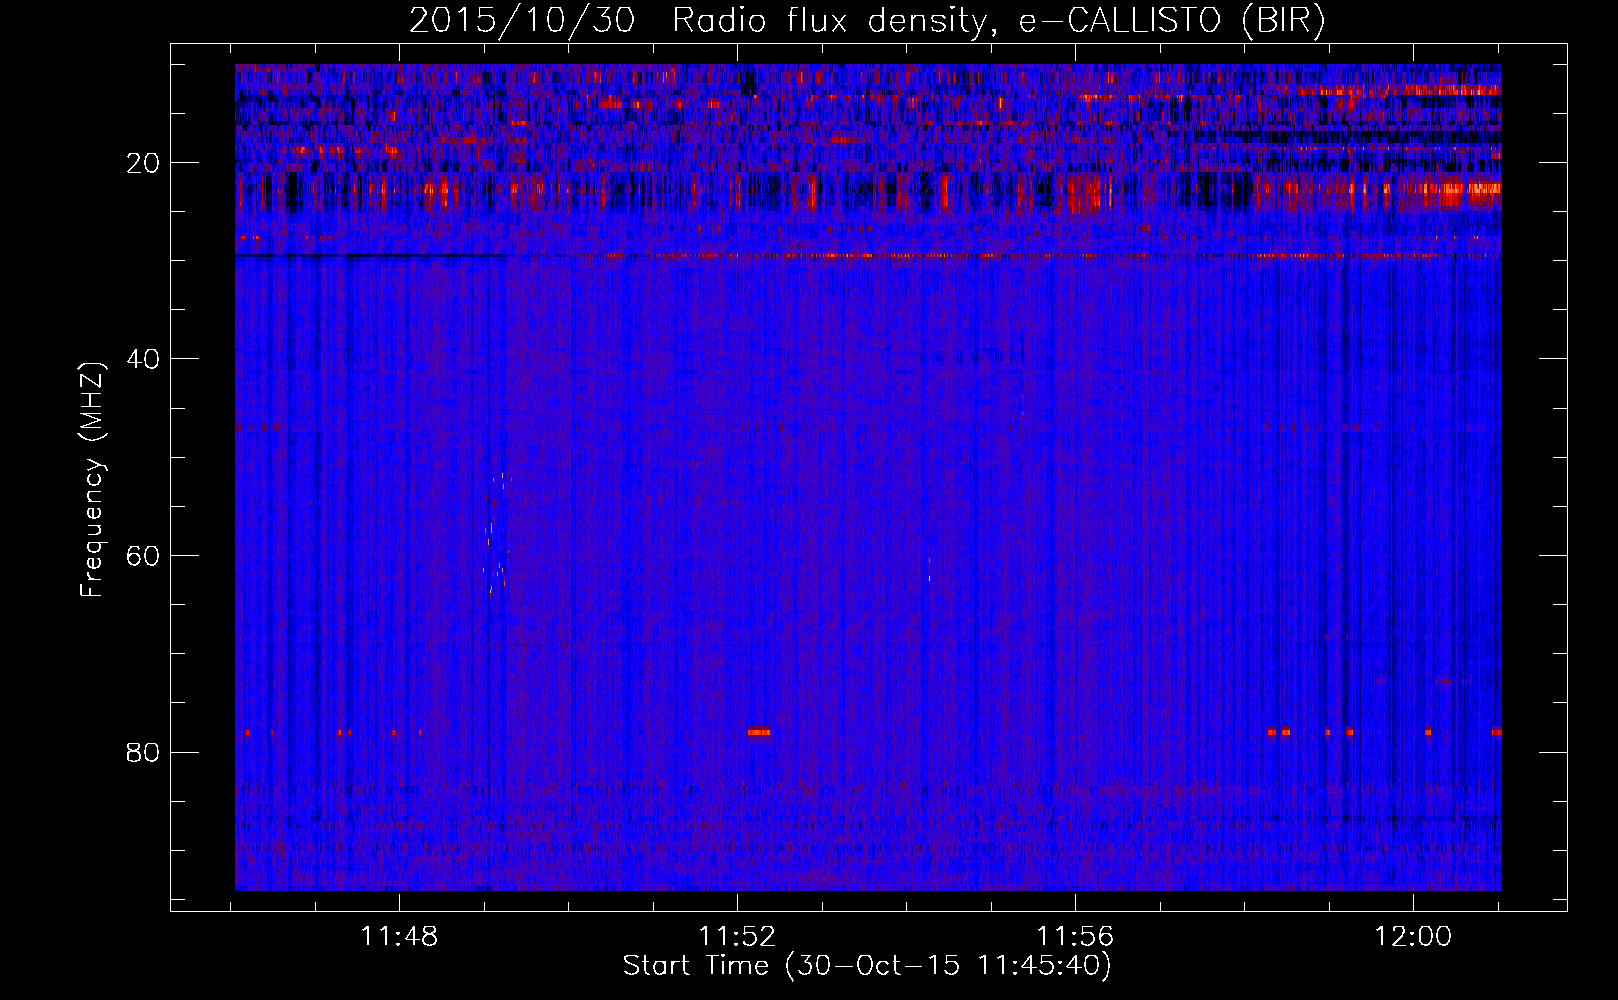
Task: Click the 60 MHz frequency tick label
Action: click(144, 556)
